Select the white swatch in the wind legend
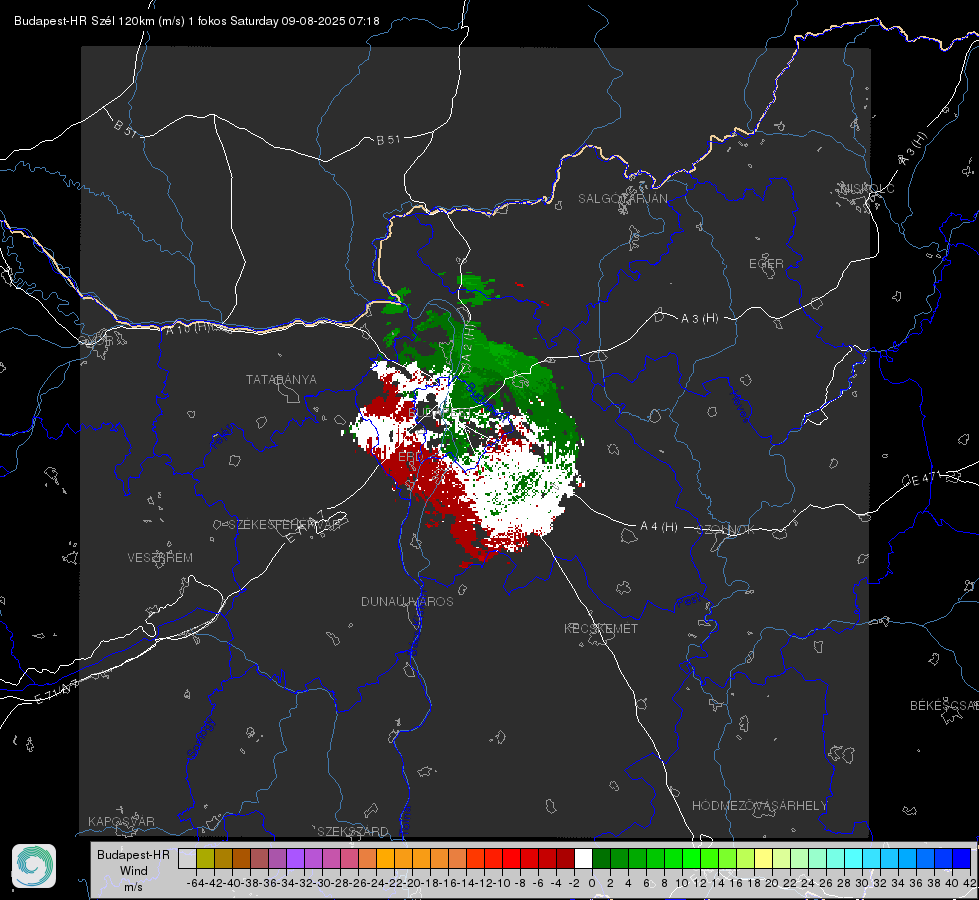This screenshot has width=979, height=900. pos(583,858)
